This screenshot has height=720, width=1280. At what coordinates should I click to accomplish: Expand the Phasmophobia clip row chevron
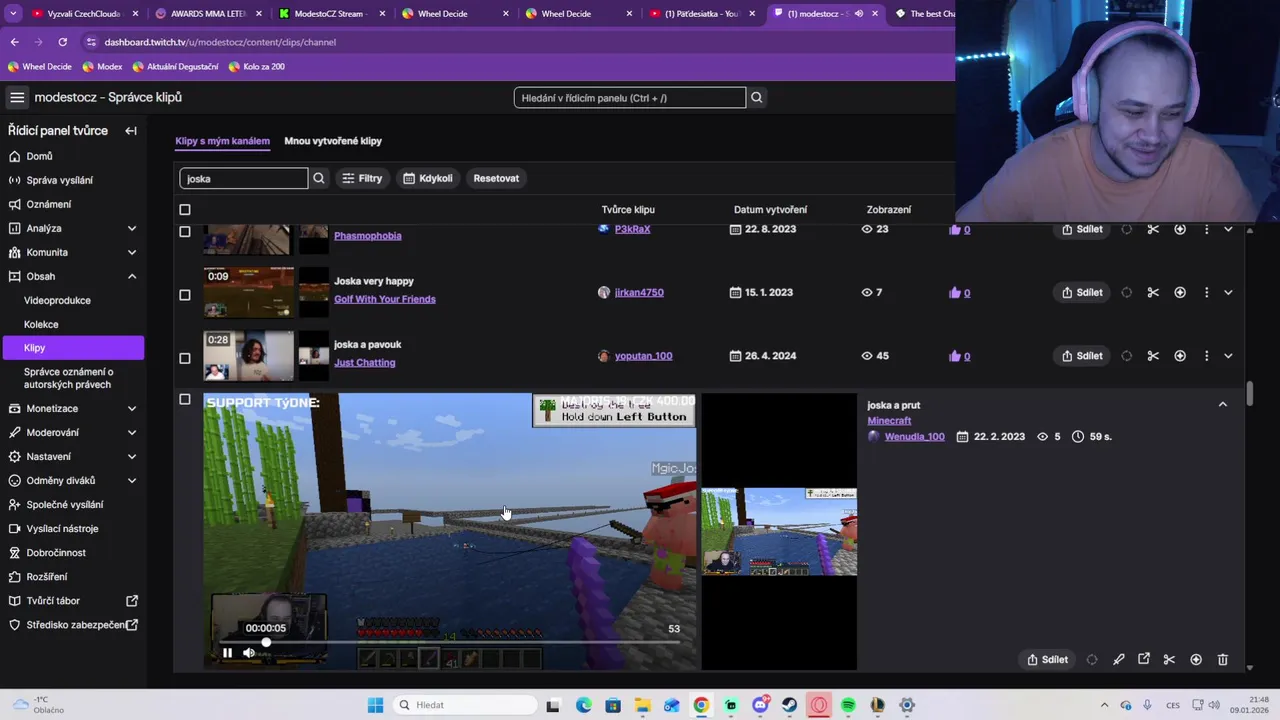(1228, 230)
